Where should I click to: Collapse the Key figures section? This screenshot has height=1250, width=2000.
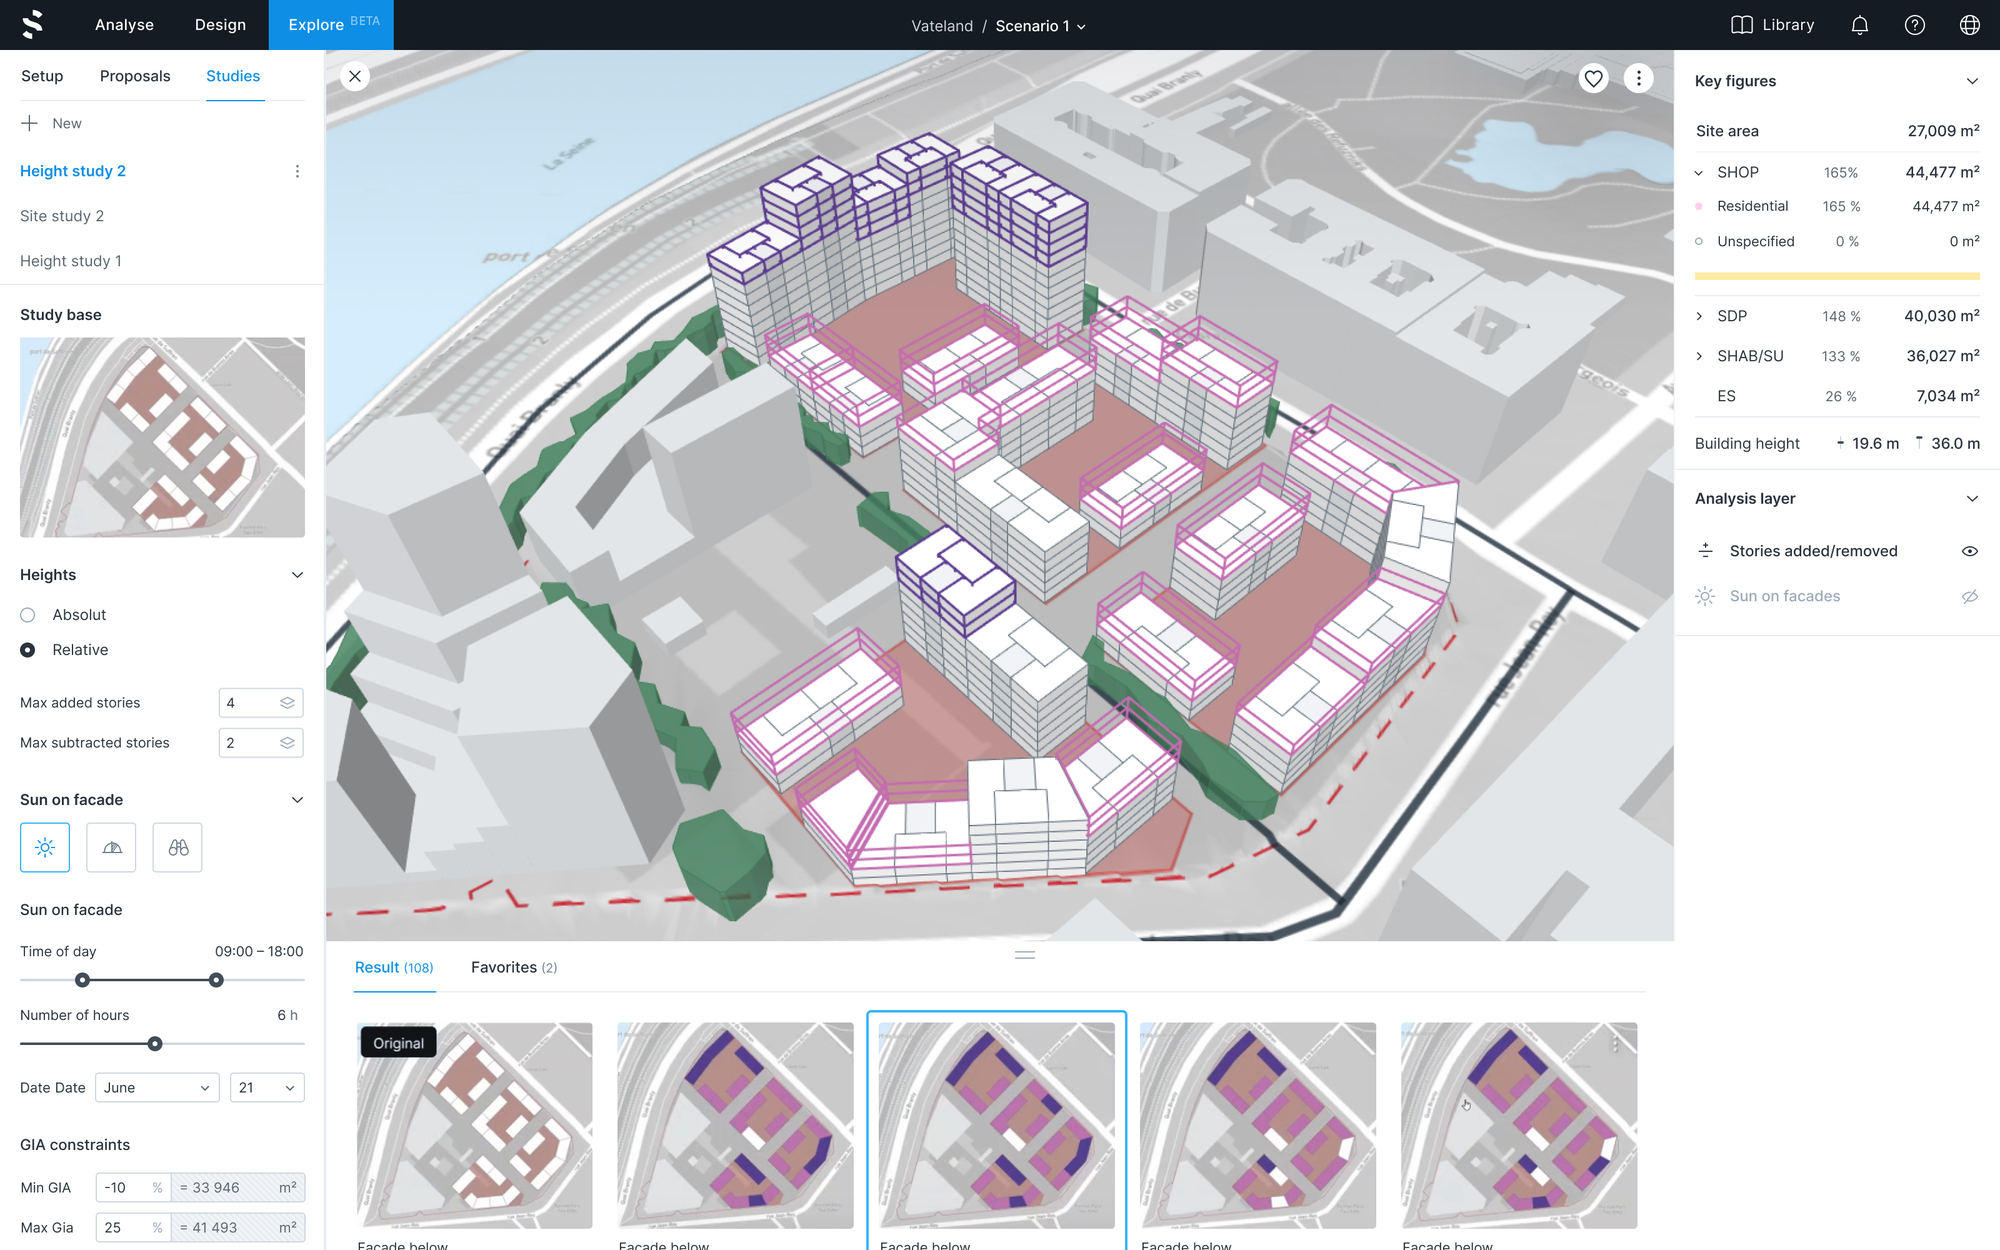(1970, 81)
